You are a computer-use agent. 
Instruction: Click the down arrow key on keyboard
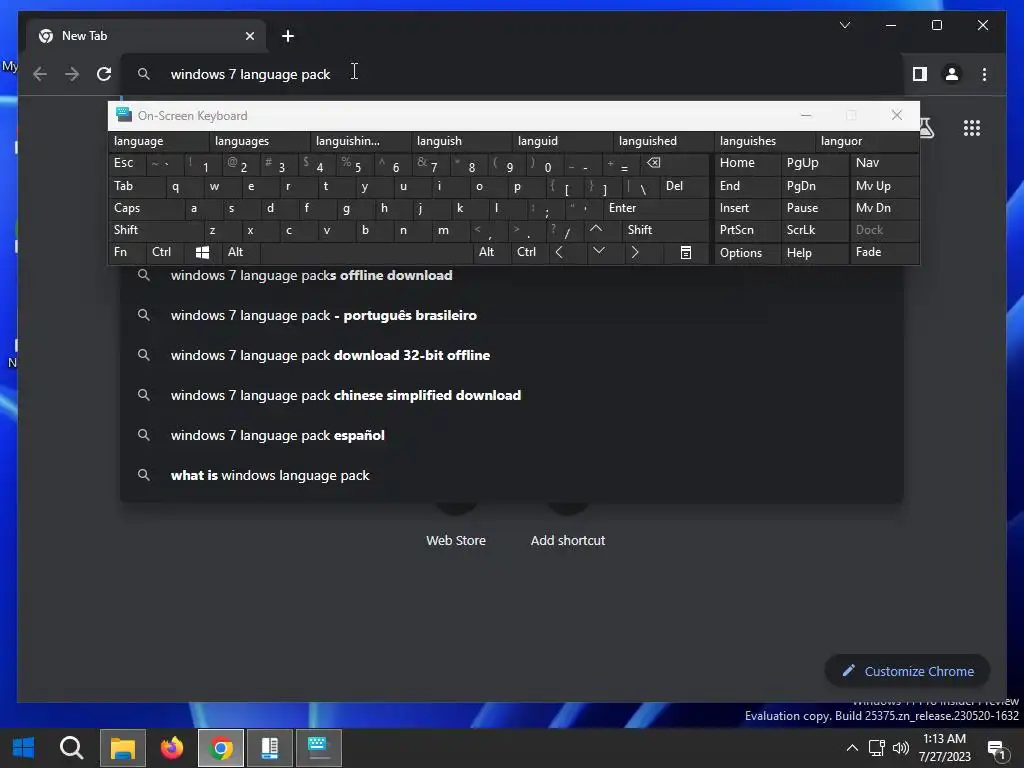coord(598,251)
